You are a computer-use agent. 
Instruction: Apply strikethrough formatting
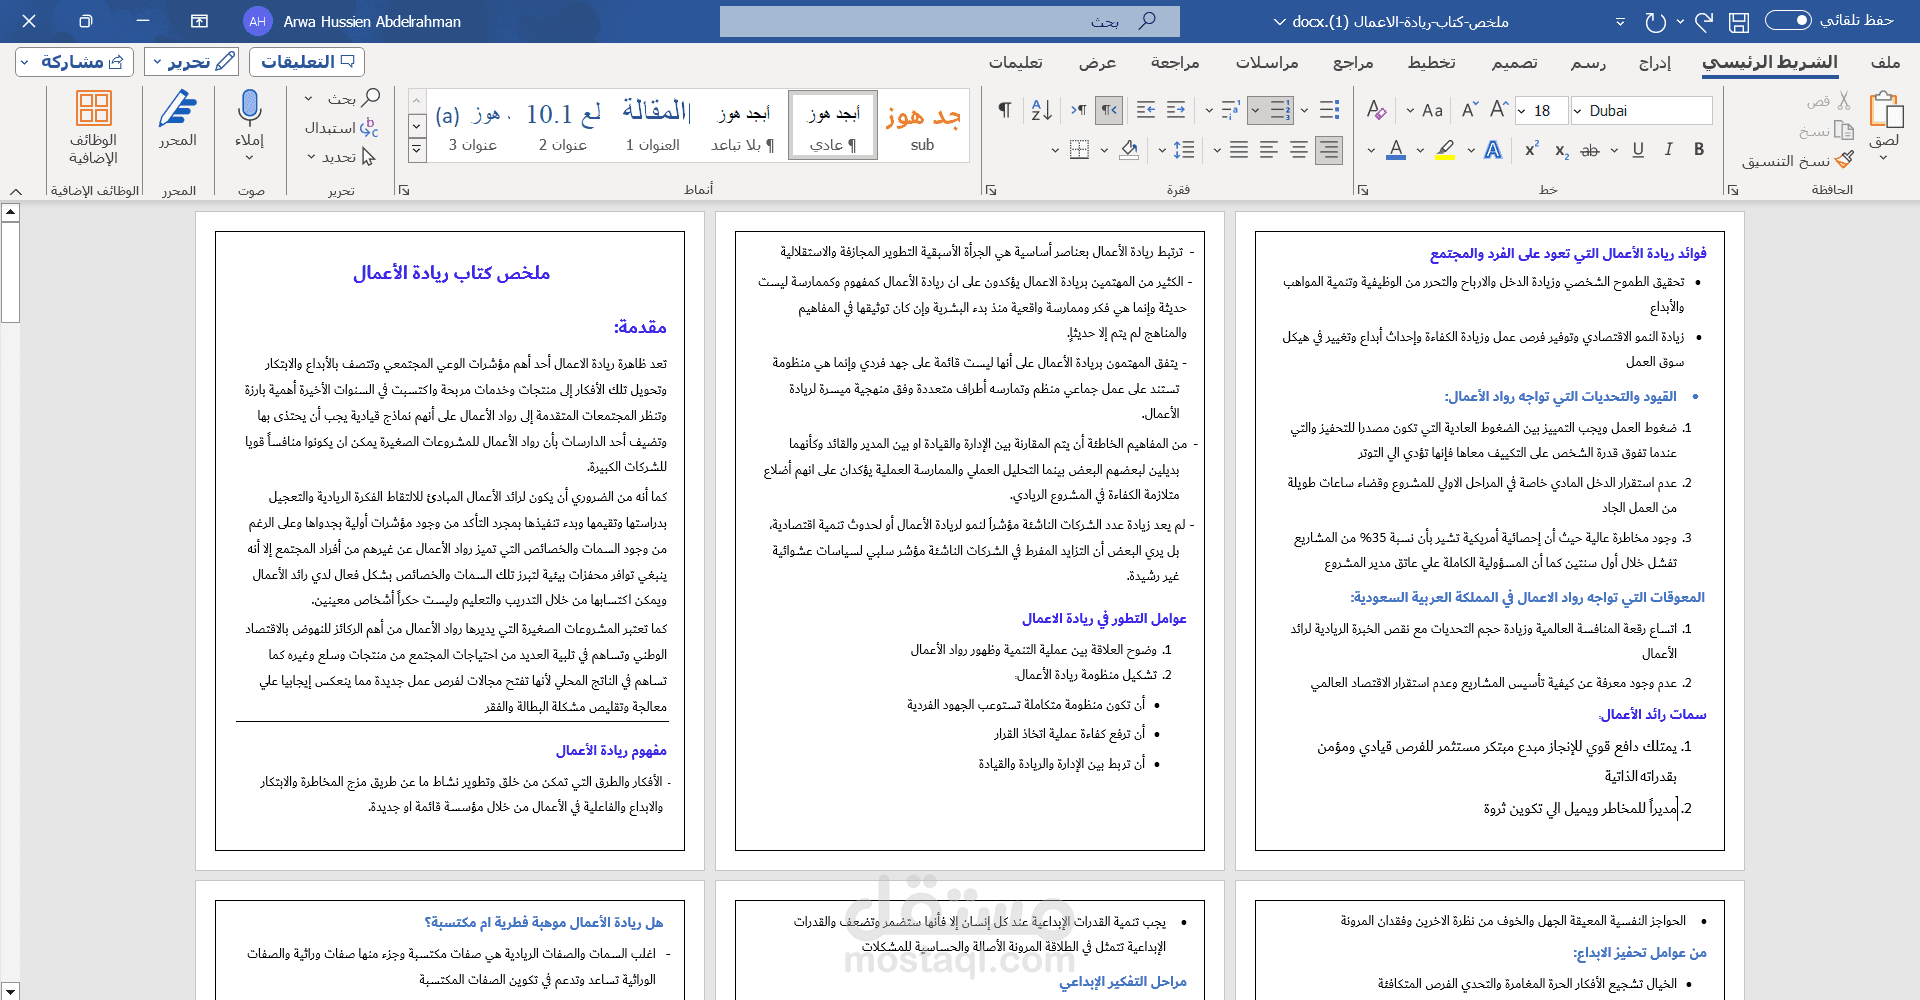pos(1590,150)
